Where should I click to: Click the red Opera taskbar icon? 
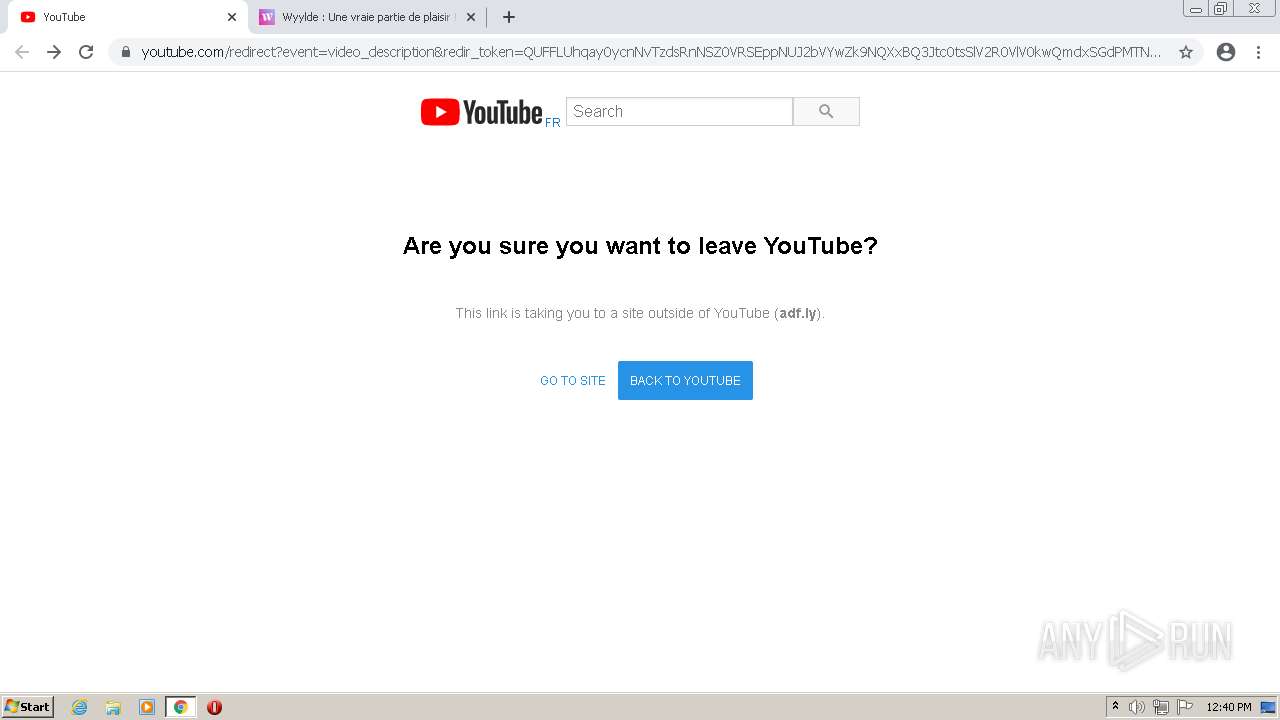[214, 707]
